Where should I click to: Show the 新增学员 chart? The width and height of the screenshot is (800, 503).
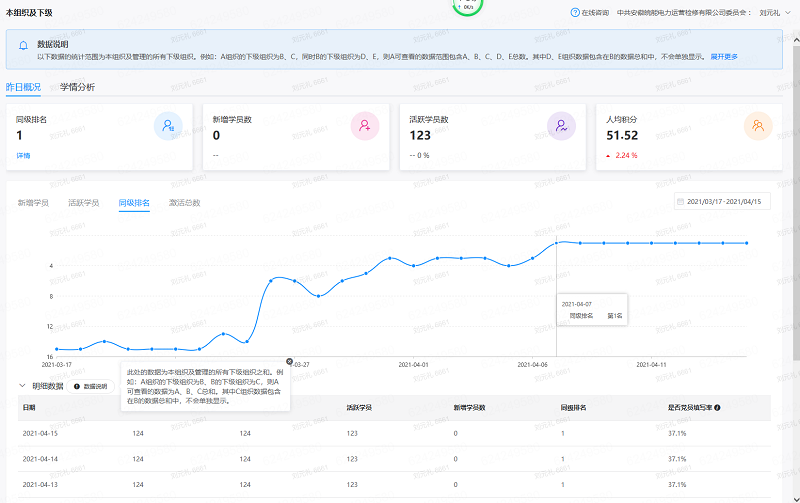[33, 203]
